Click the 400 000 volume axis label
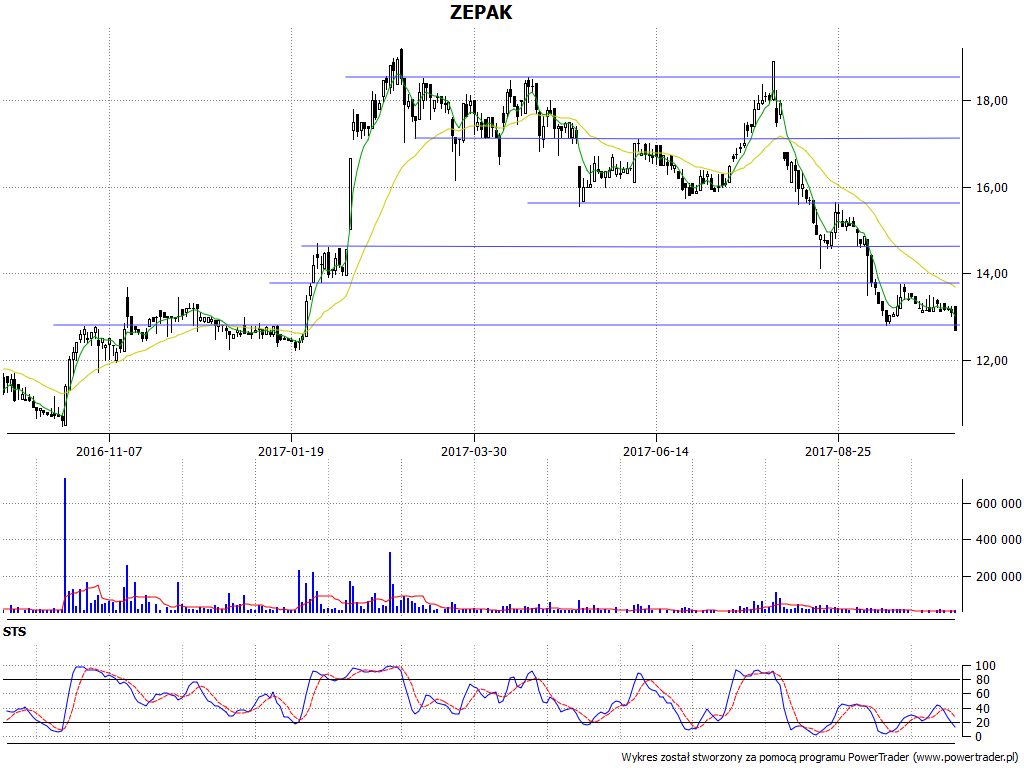 tap(999, 539)
